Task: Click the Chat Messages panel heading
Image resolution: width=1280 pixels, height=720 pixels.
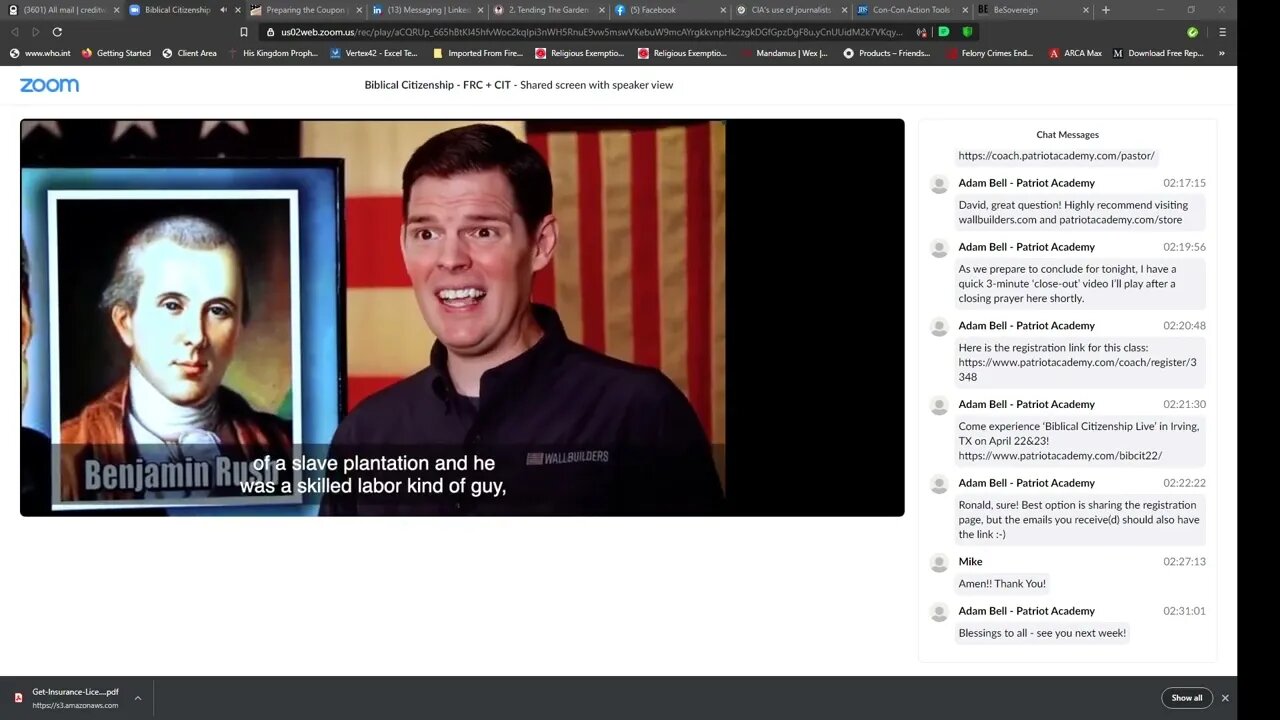Action: (1067, 134)
